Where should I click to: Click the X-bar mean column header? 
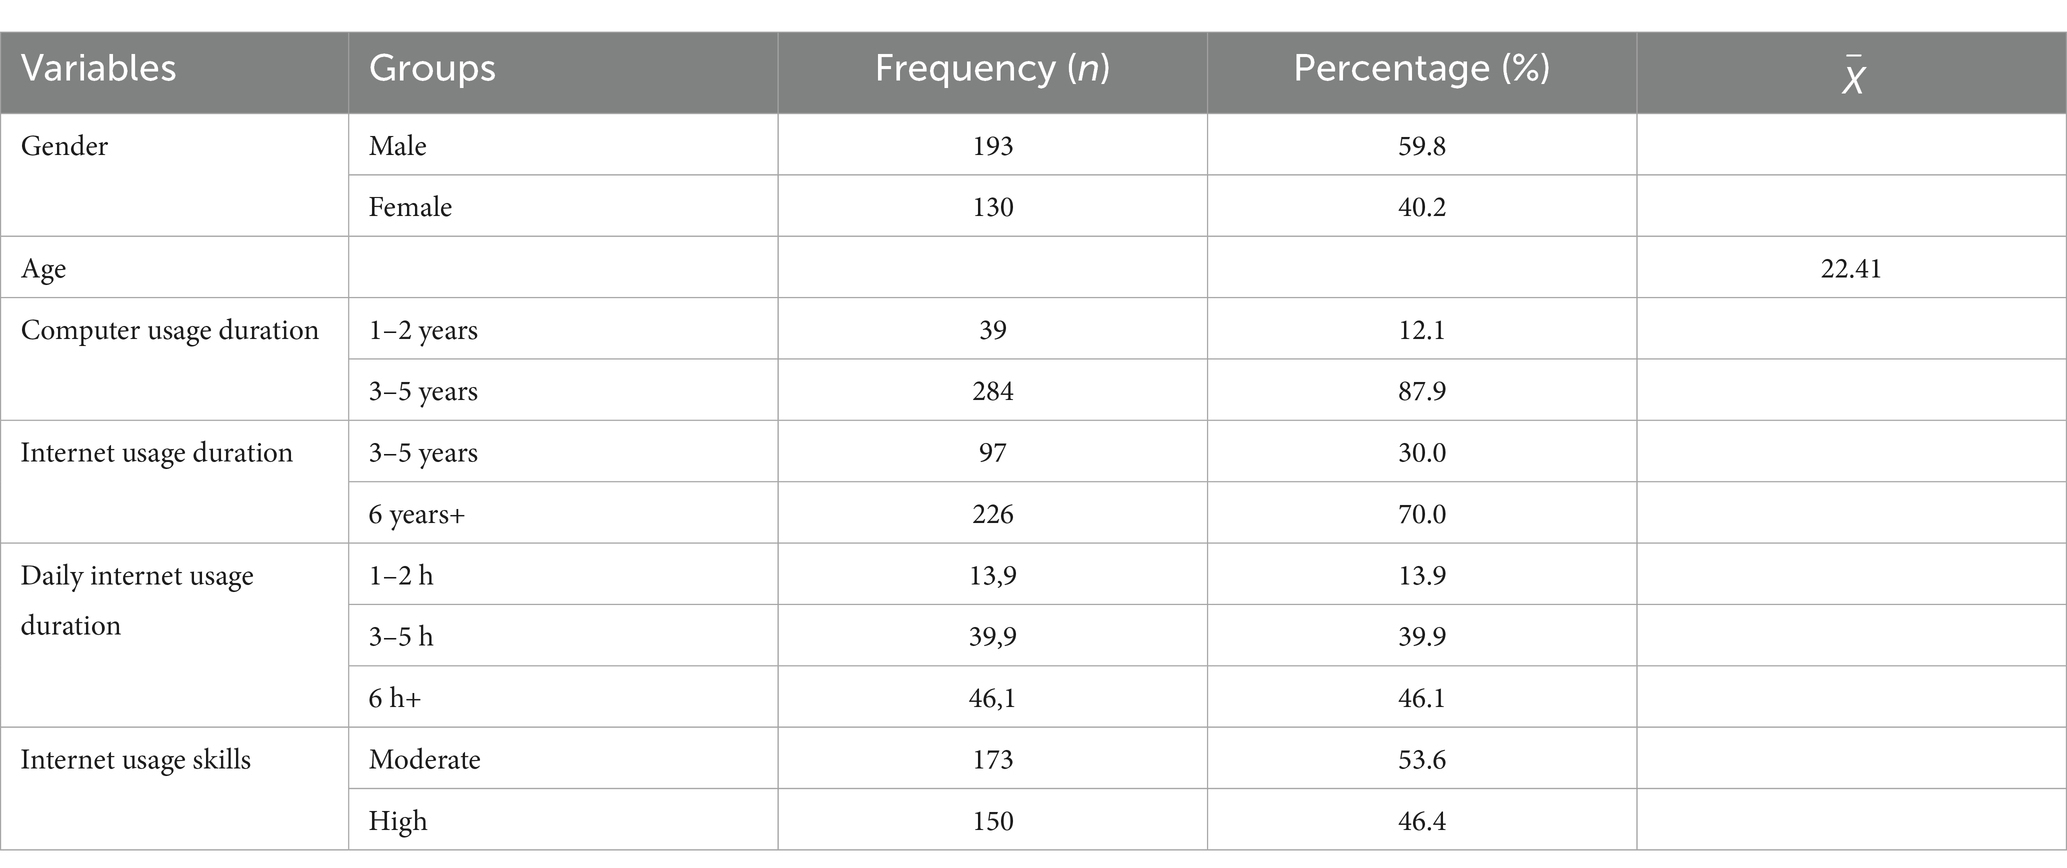click(x=1852, y=76)
